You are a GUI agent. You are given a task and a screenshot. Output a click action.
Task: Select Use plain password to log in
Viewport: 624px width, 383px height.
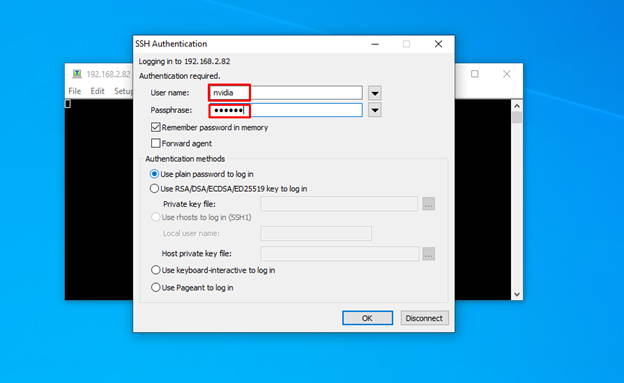coord(154,174)
